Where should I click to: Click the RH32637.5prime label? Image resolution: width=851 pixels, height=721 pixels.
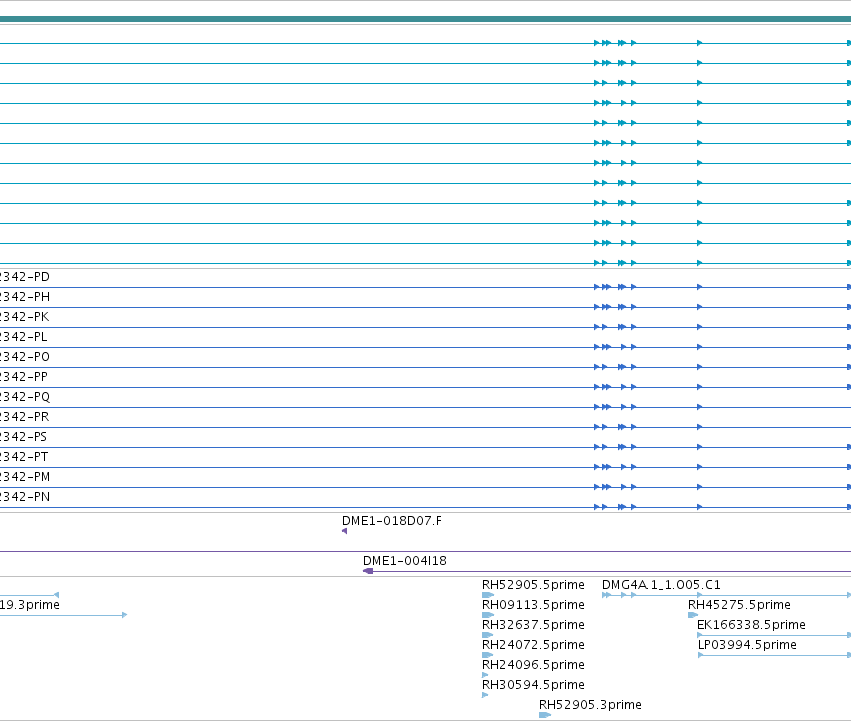pos(534,625)
